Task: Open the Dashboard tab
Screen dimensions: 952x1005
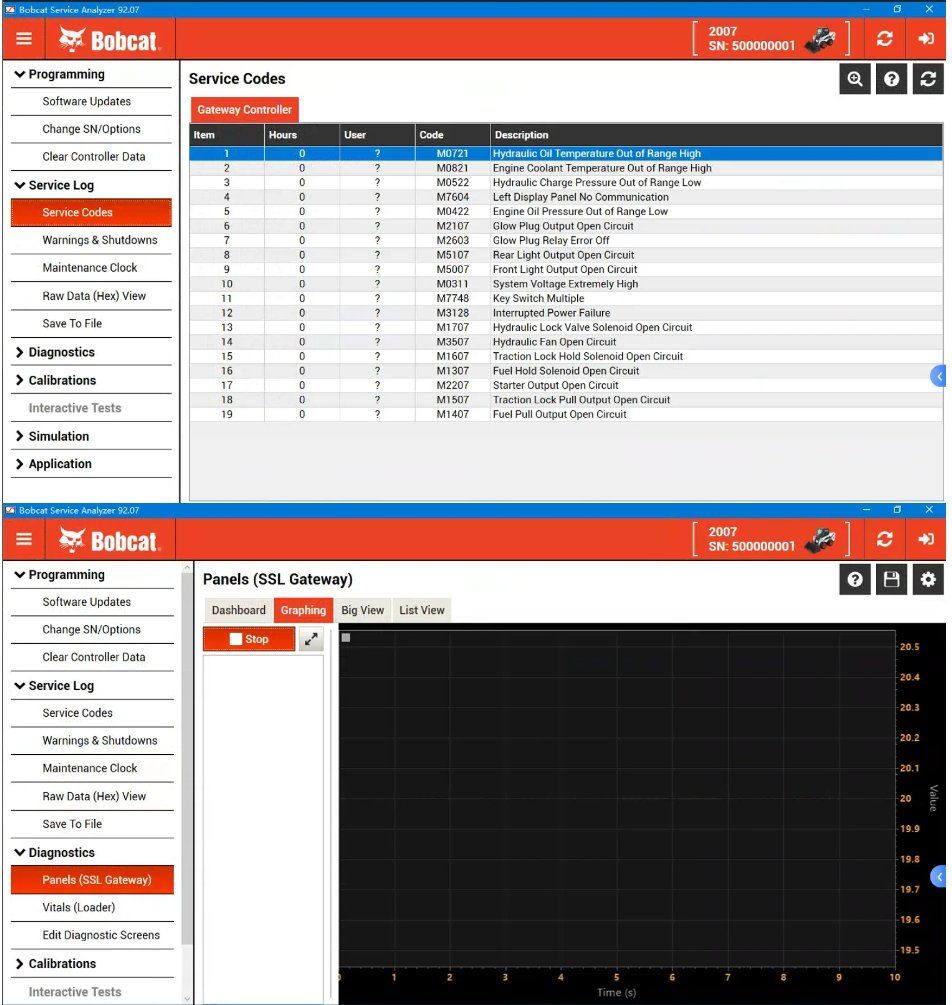Action: click(238, 610)
